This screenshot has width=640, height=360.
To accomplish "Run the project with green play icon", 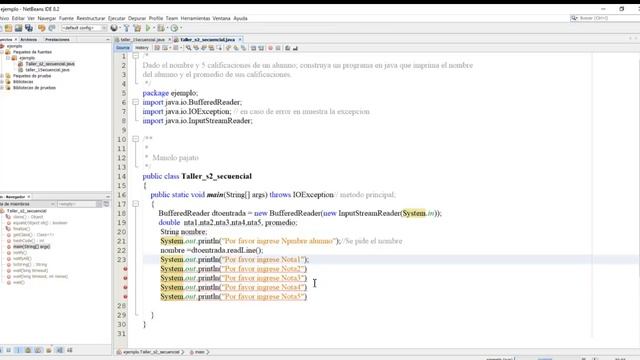I will click(148, 28).
